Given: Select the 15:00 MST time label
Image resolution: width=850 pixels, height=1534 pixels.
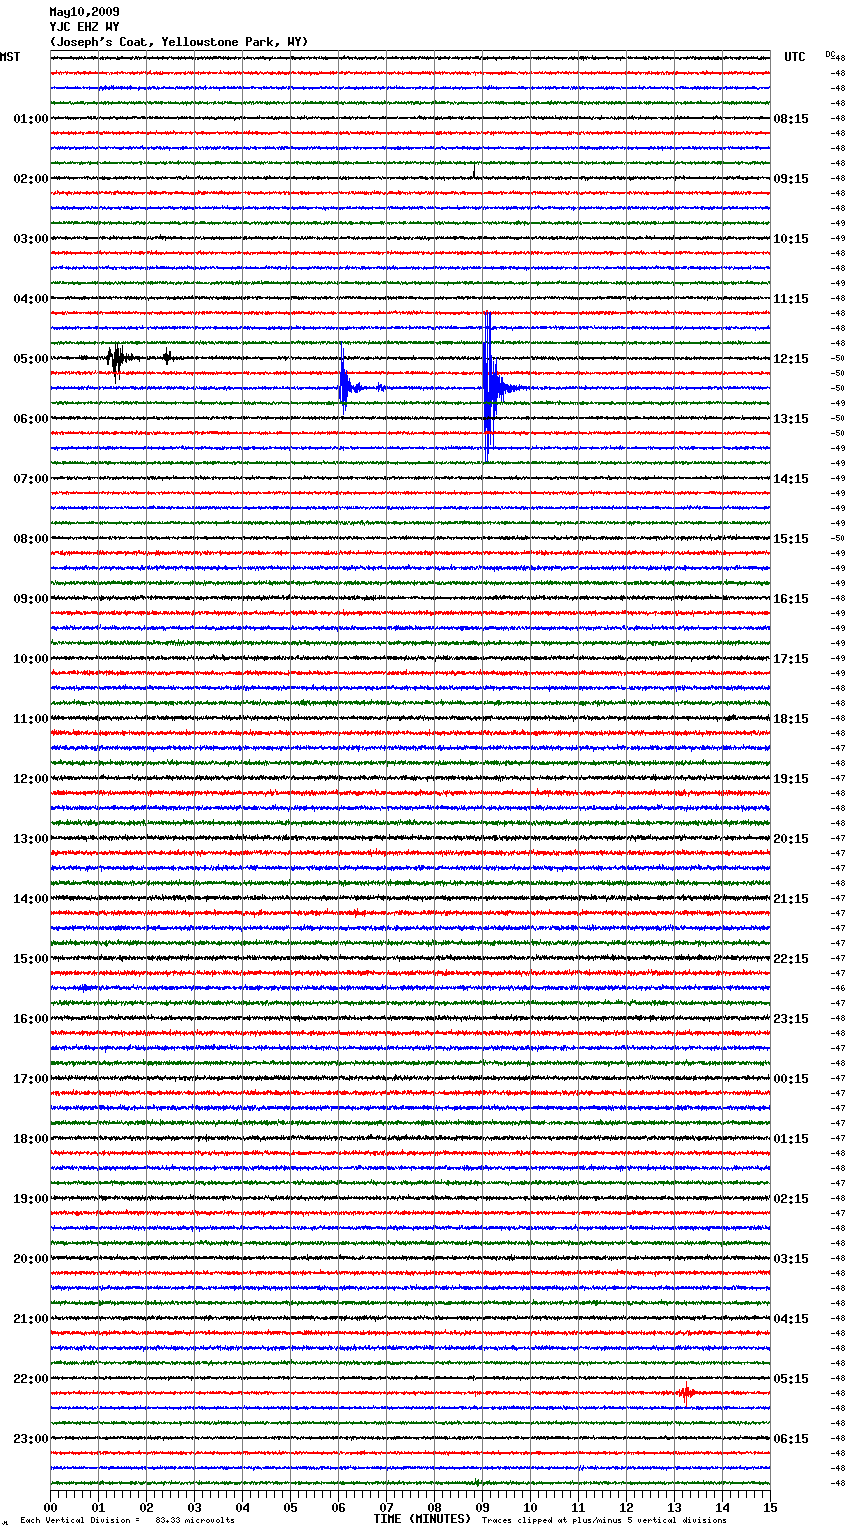Looking at the screenshot, I should pos(30,959).
